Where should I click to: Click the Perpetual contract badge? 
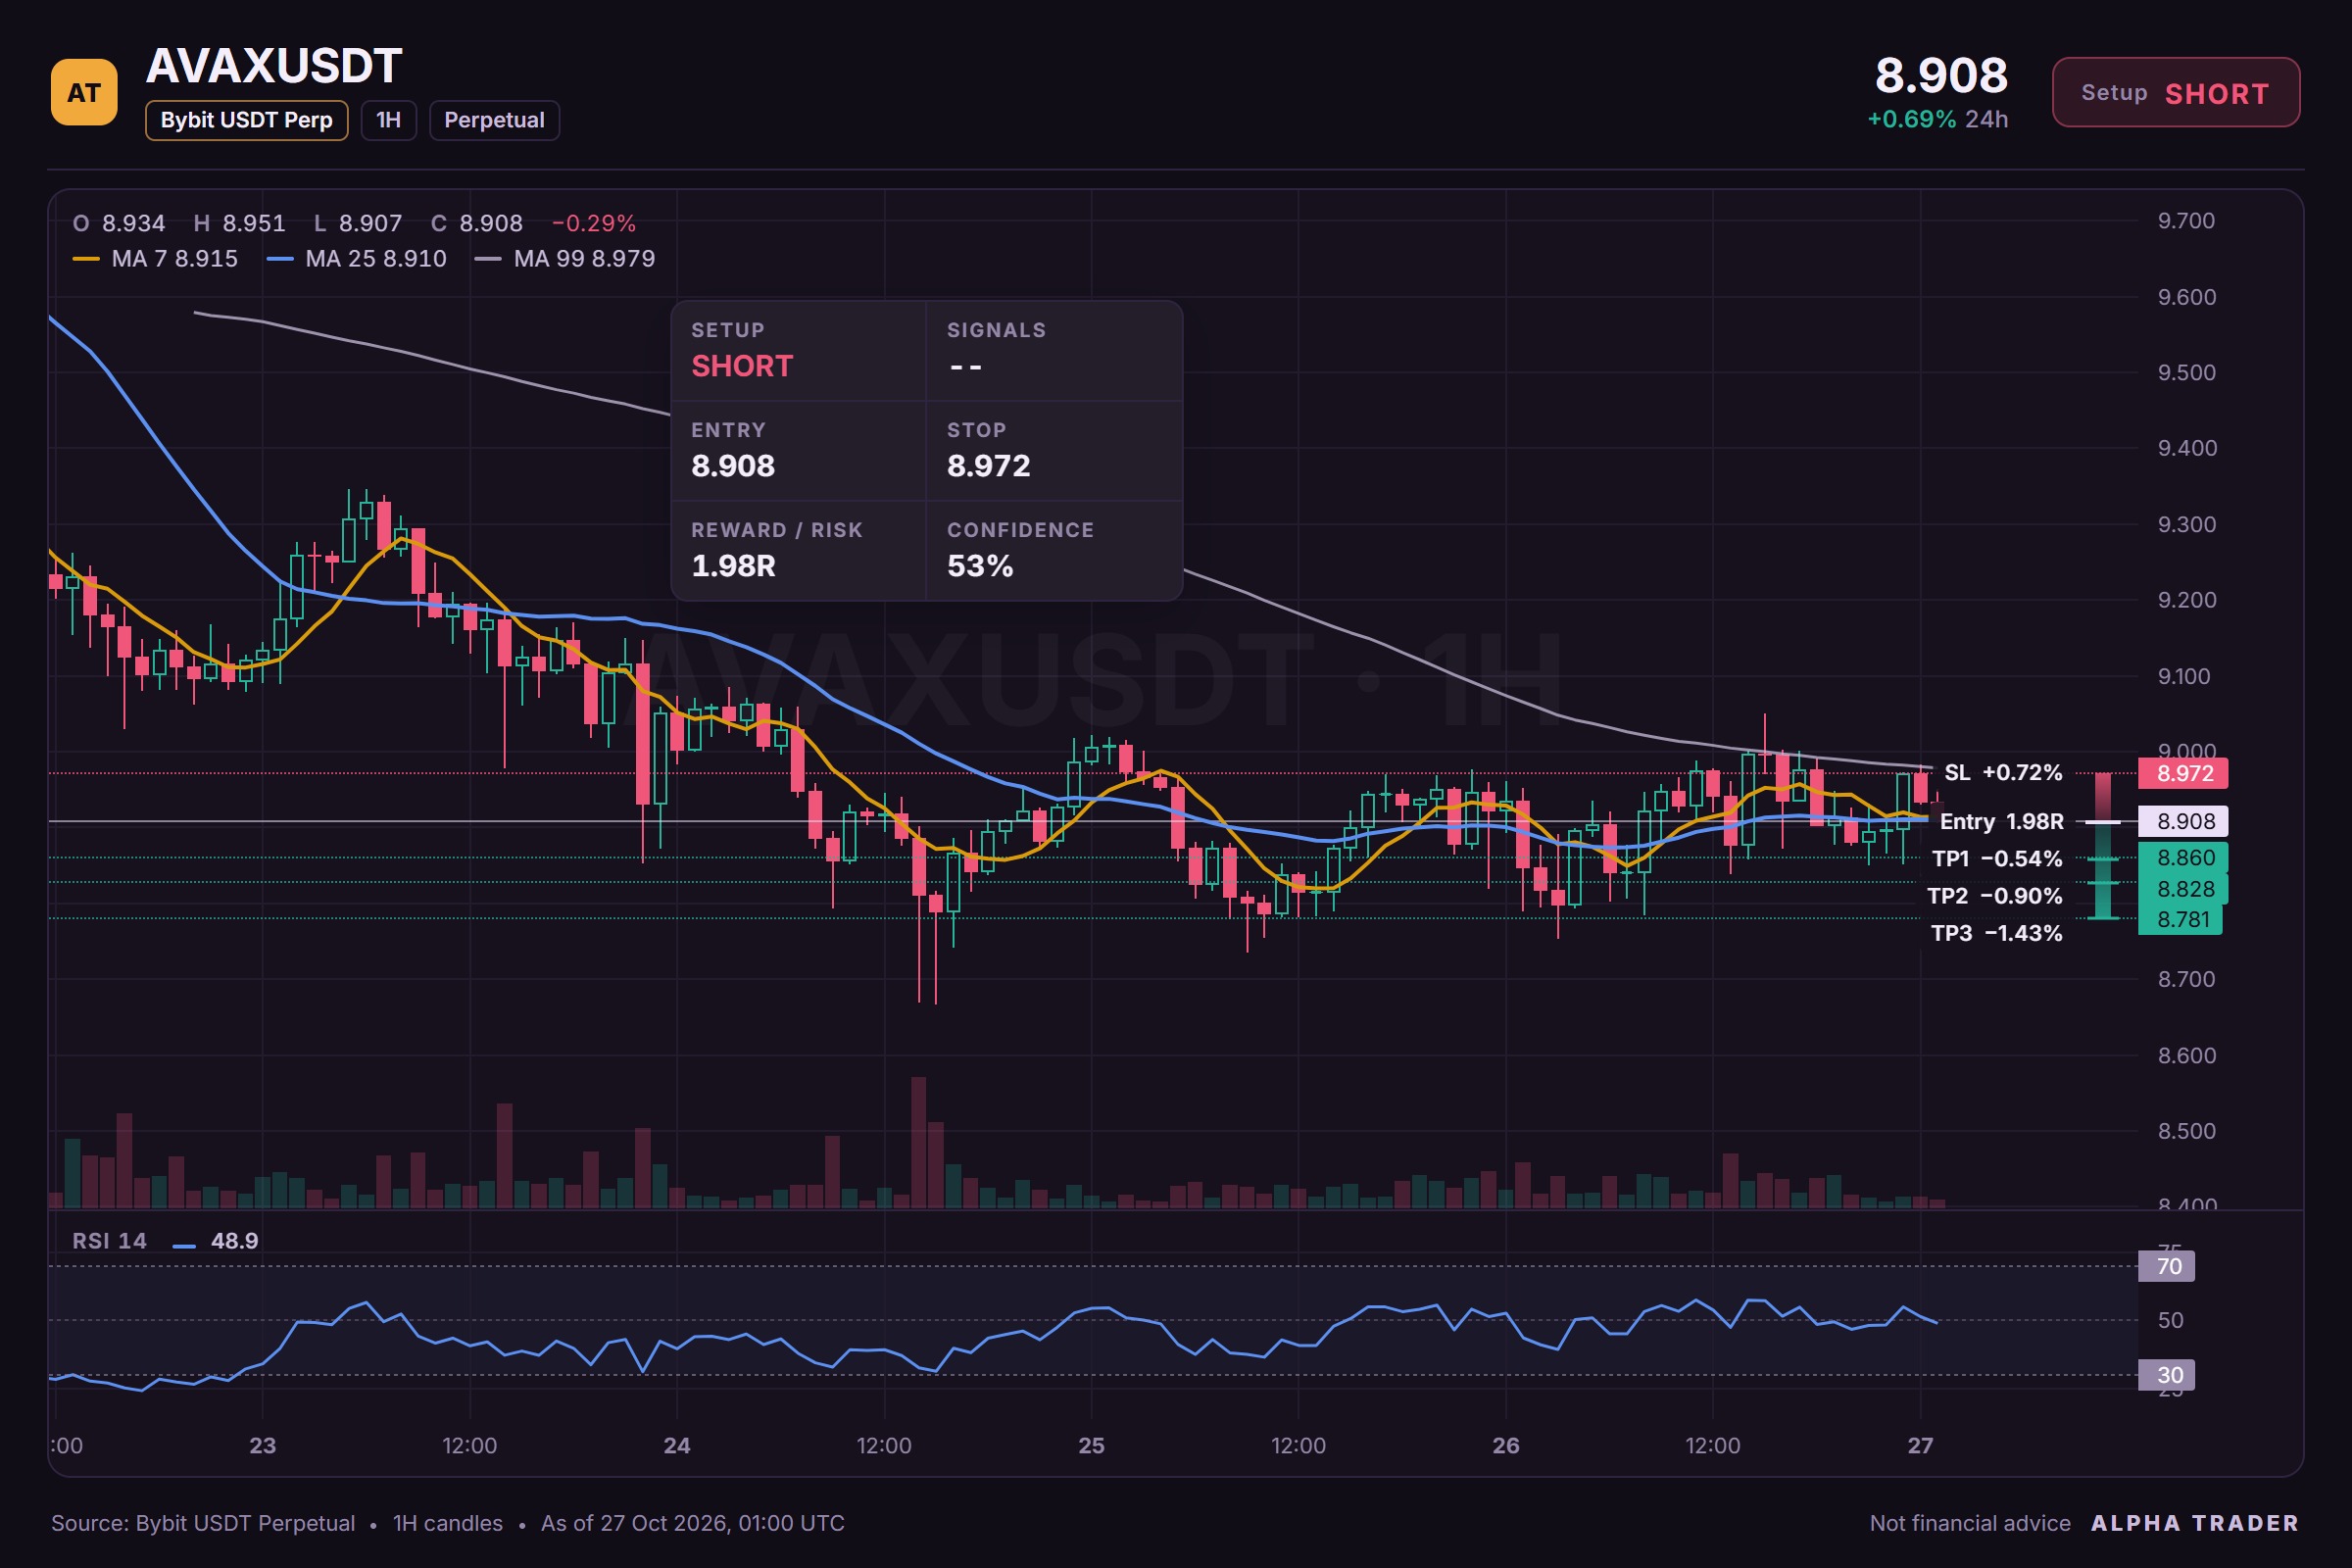pyautogui.click(x=494, y=120)
